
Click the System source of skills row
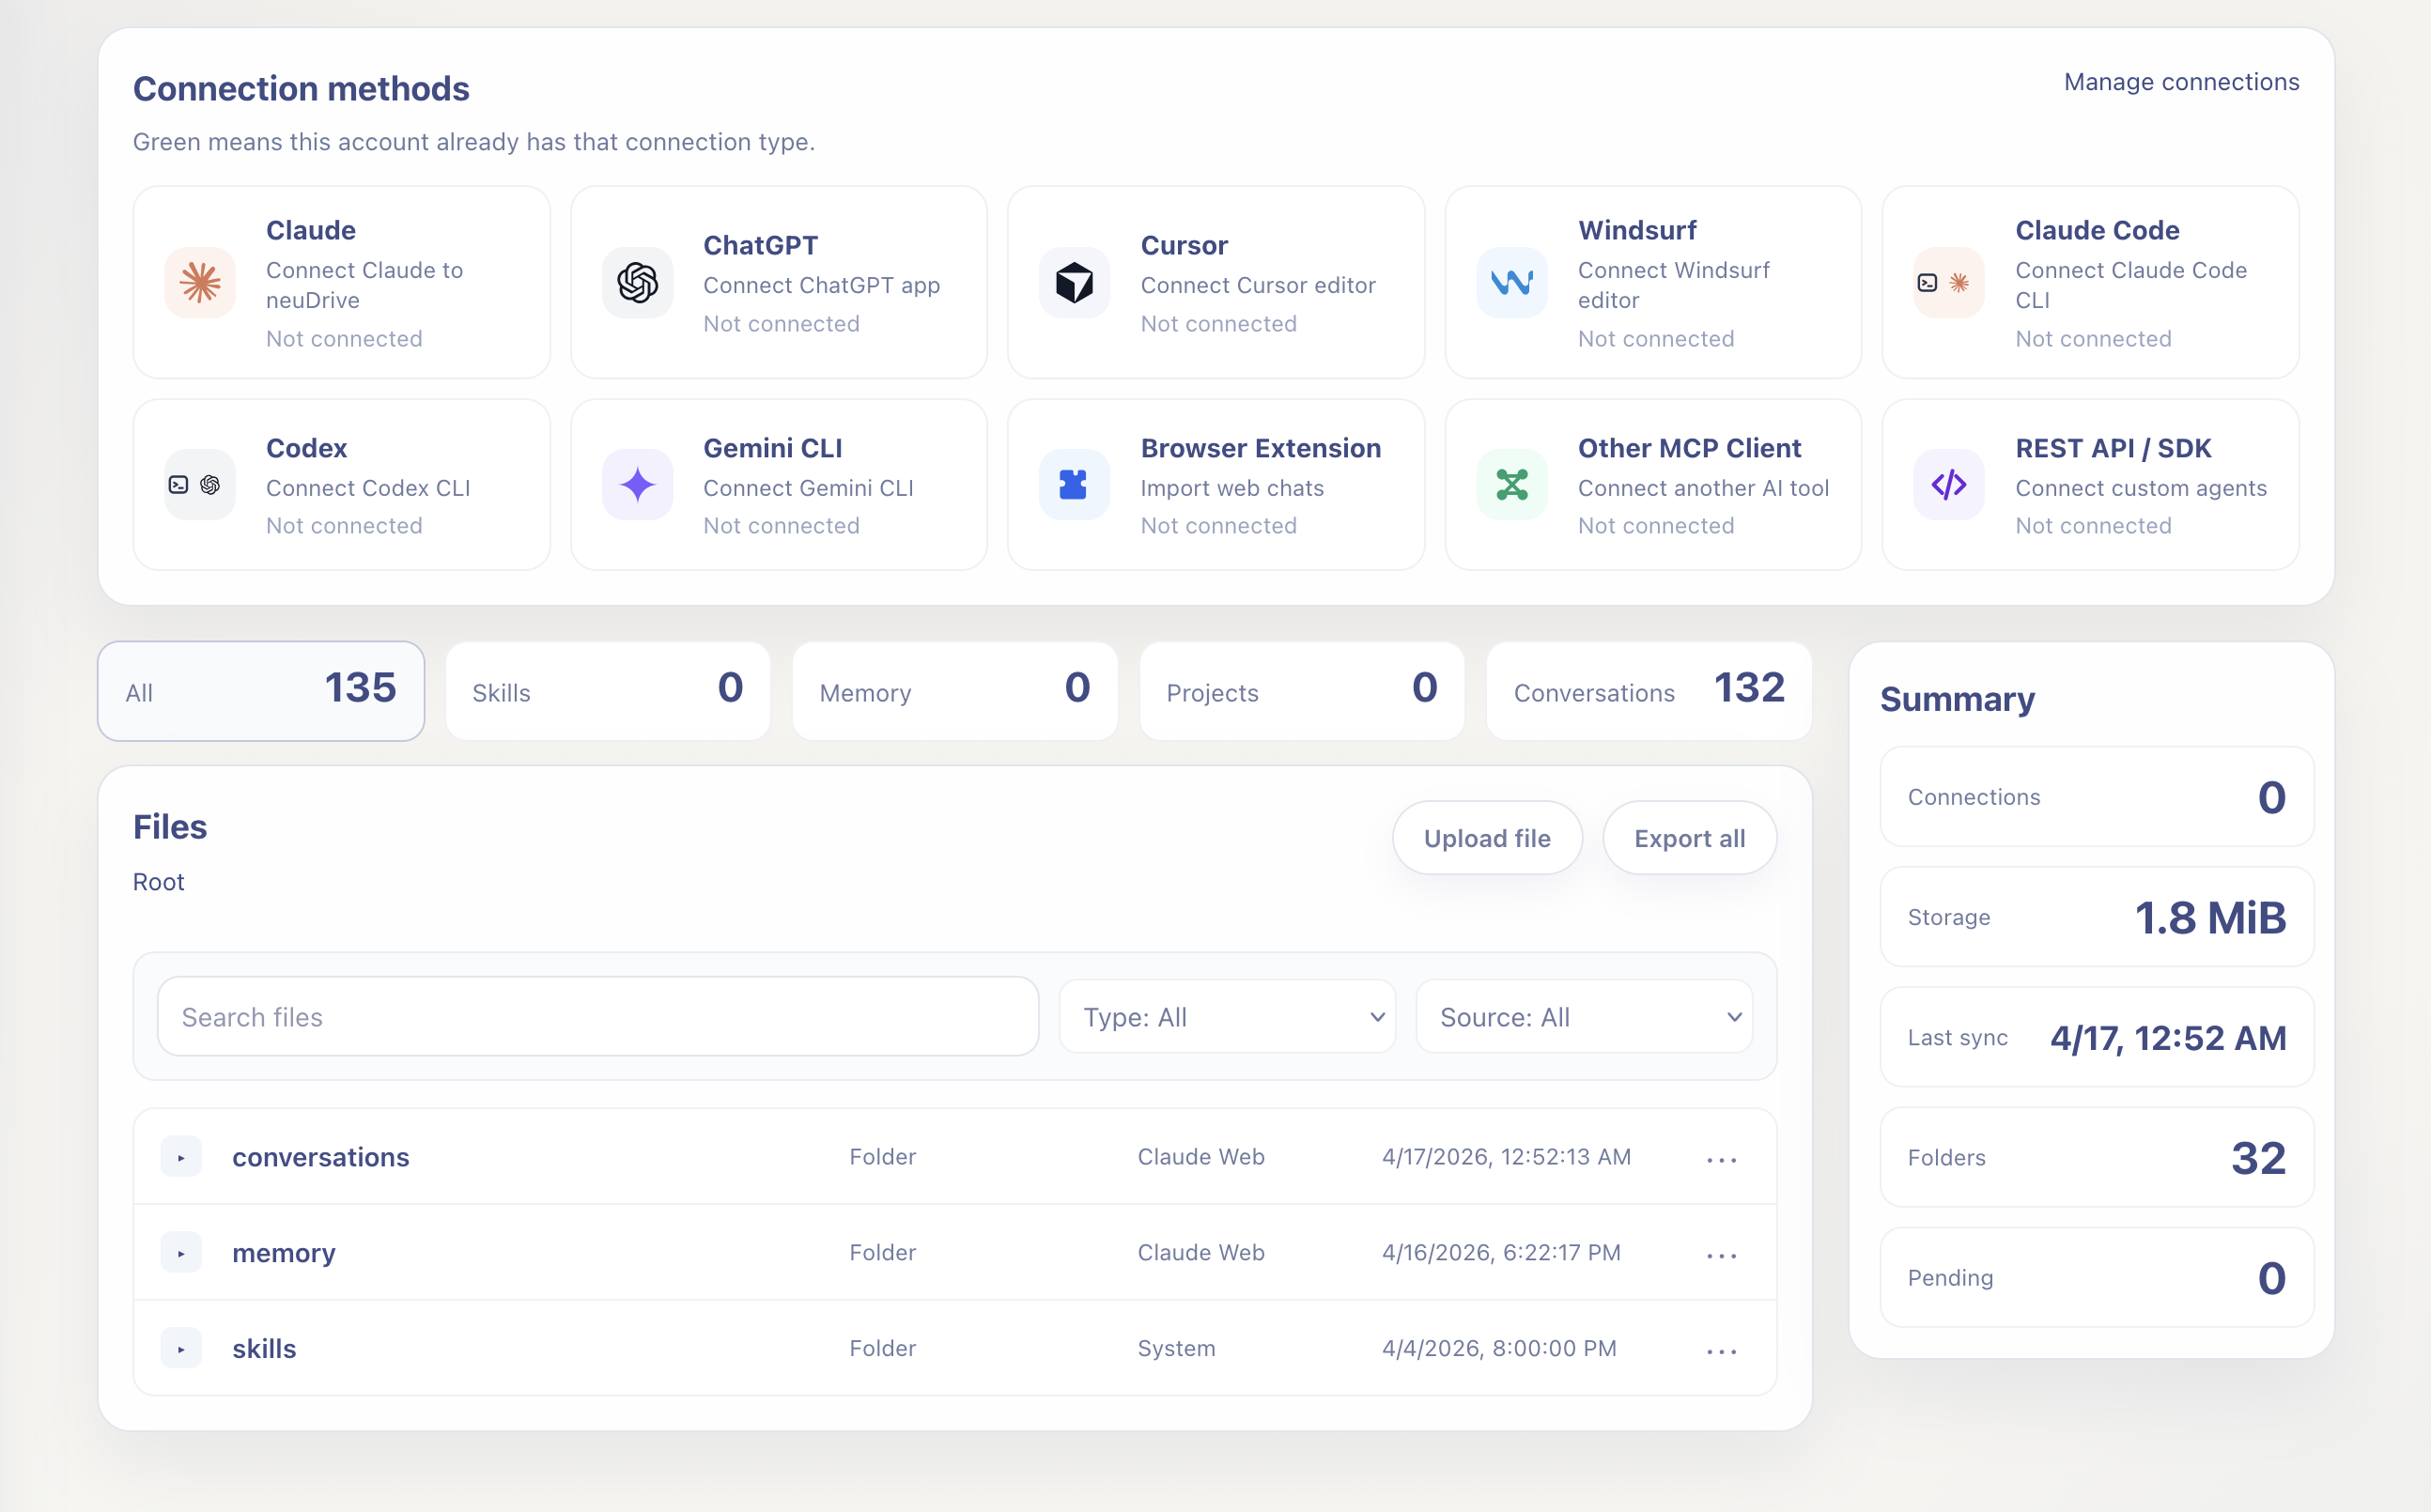tap(1176, 1349)
